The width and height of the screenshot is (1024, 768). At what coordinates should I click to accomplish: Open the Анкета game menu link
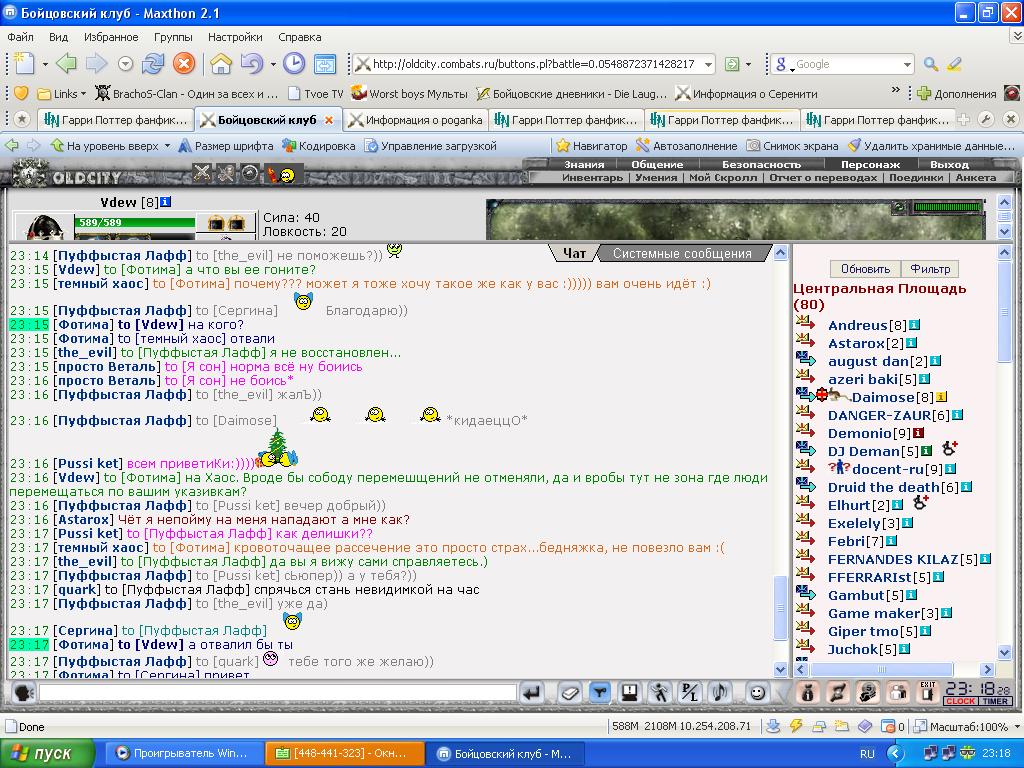click(976, 177)
